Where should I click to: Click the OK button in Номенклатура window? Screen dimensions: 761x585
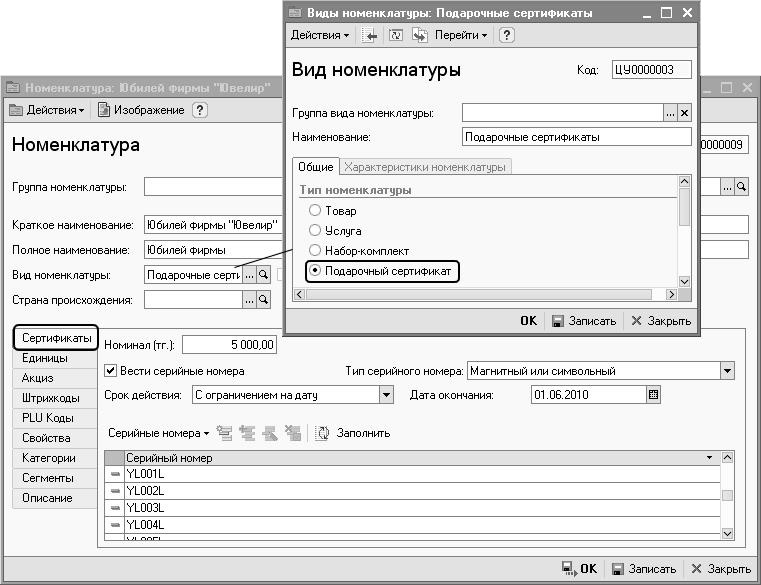580,568
